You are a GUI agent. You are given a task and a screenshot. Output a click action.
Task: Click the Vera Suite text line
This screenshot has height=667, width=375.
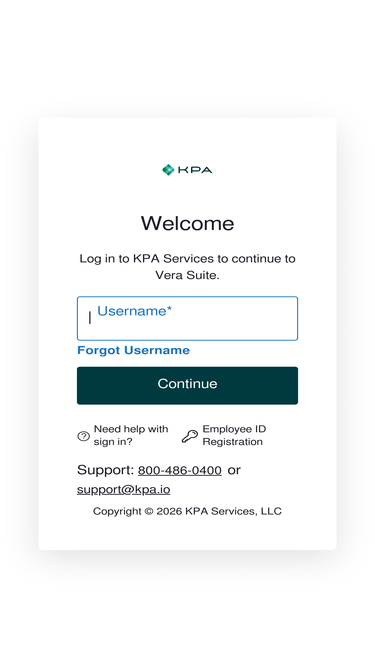pos(188,275)
